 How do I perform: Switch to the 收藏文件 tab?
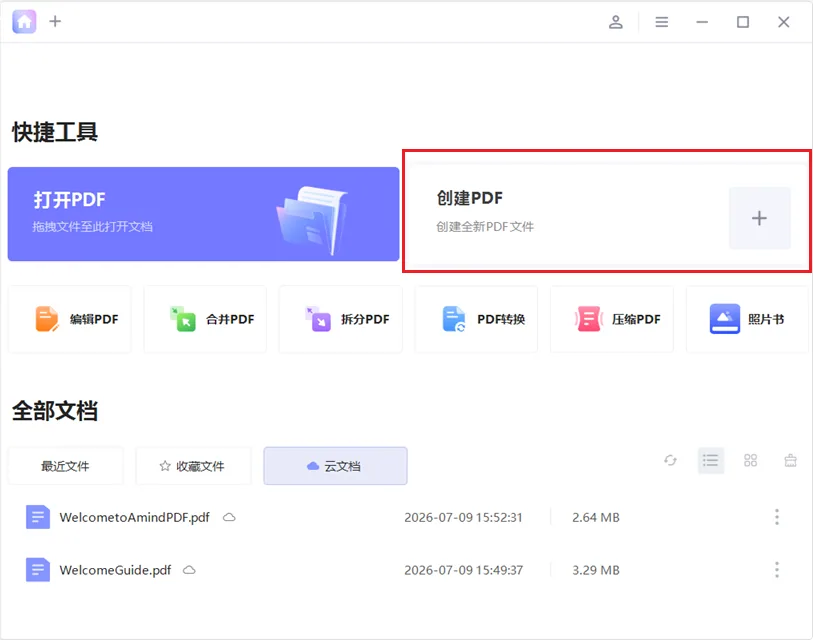coord(193,466)
